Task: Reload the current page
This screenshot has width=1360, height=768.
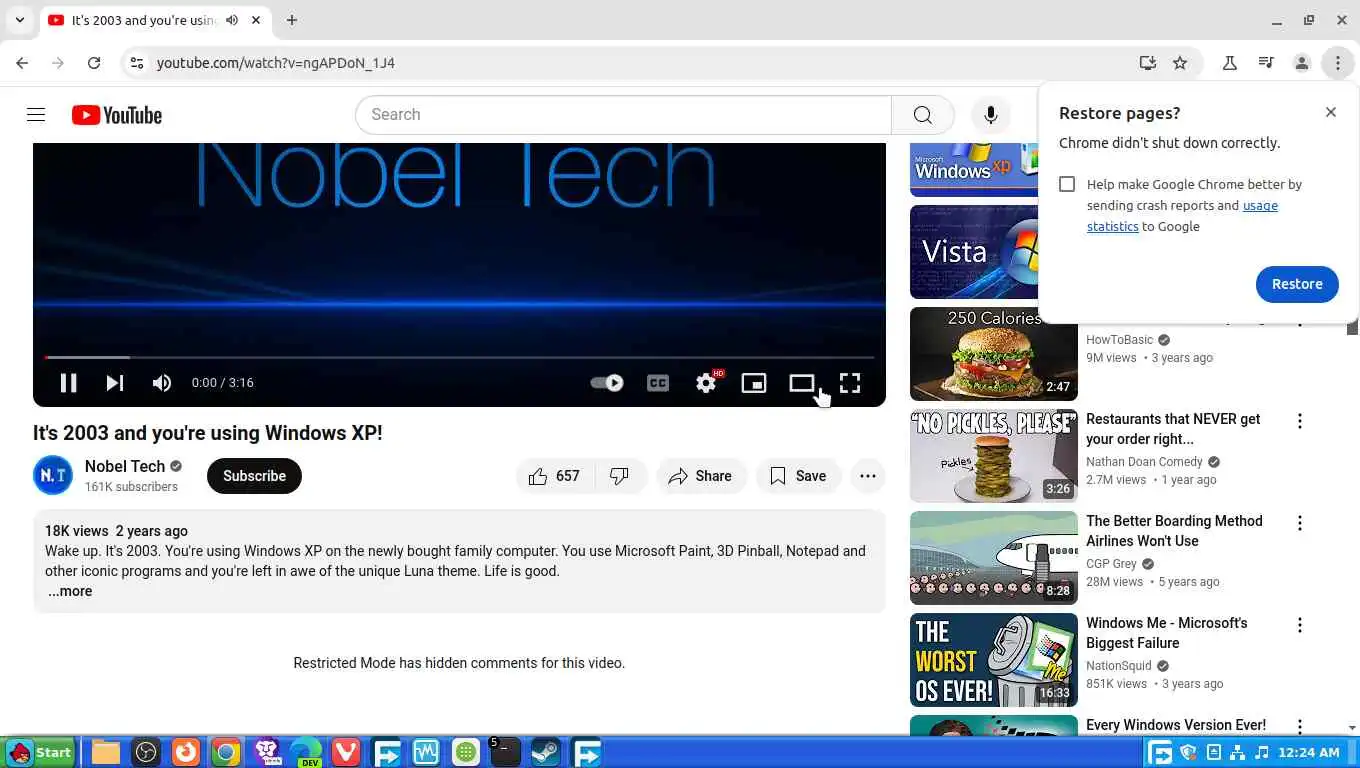Action: (94, 63)
